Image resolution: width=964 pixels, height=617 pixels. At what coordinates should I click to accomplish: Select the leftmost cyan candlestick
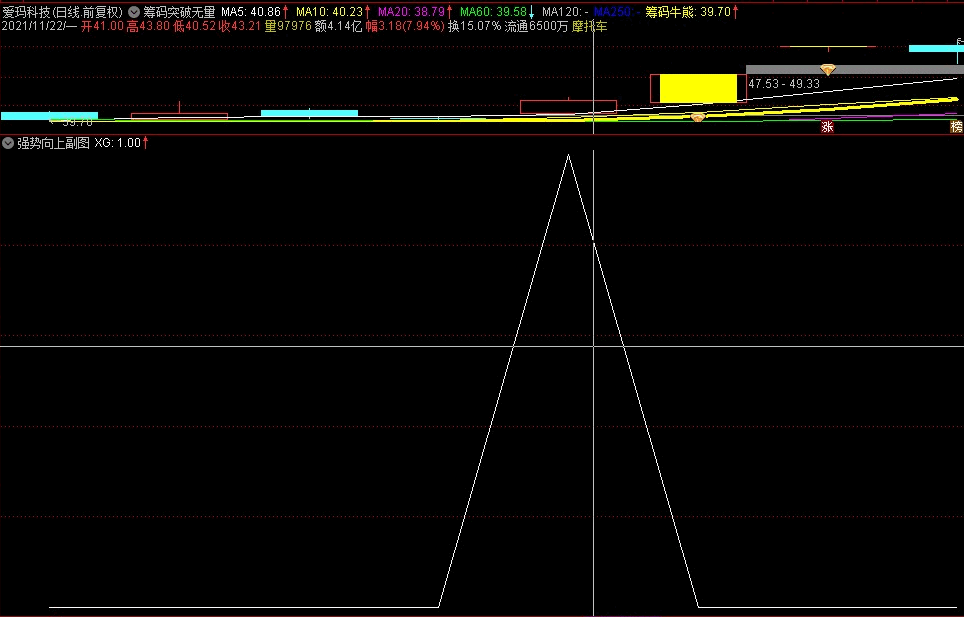point(49,116)
